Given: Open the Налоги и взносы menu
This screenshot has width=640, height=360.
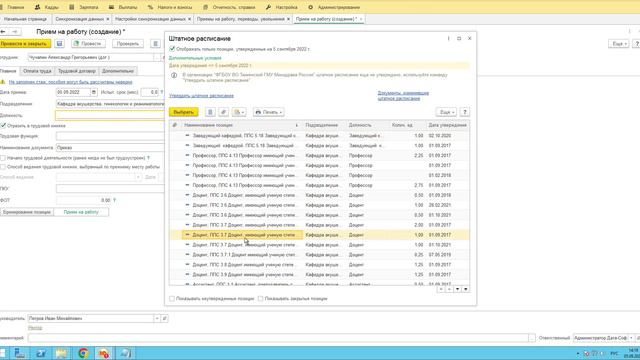Looking at the screenshot, I should (x=170, y=7).
